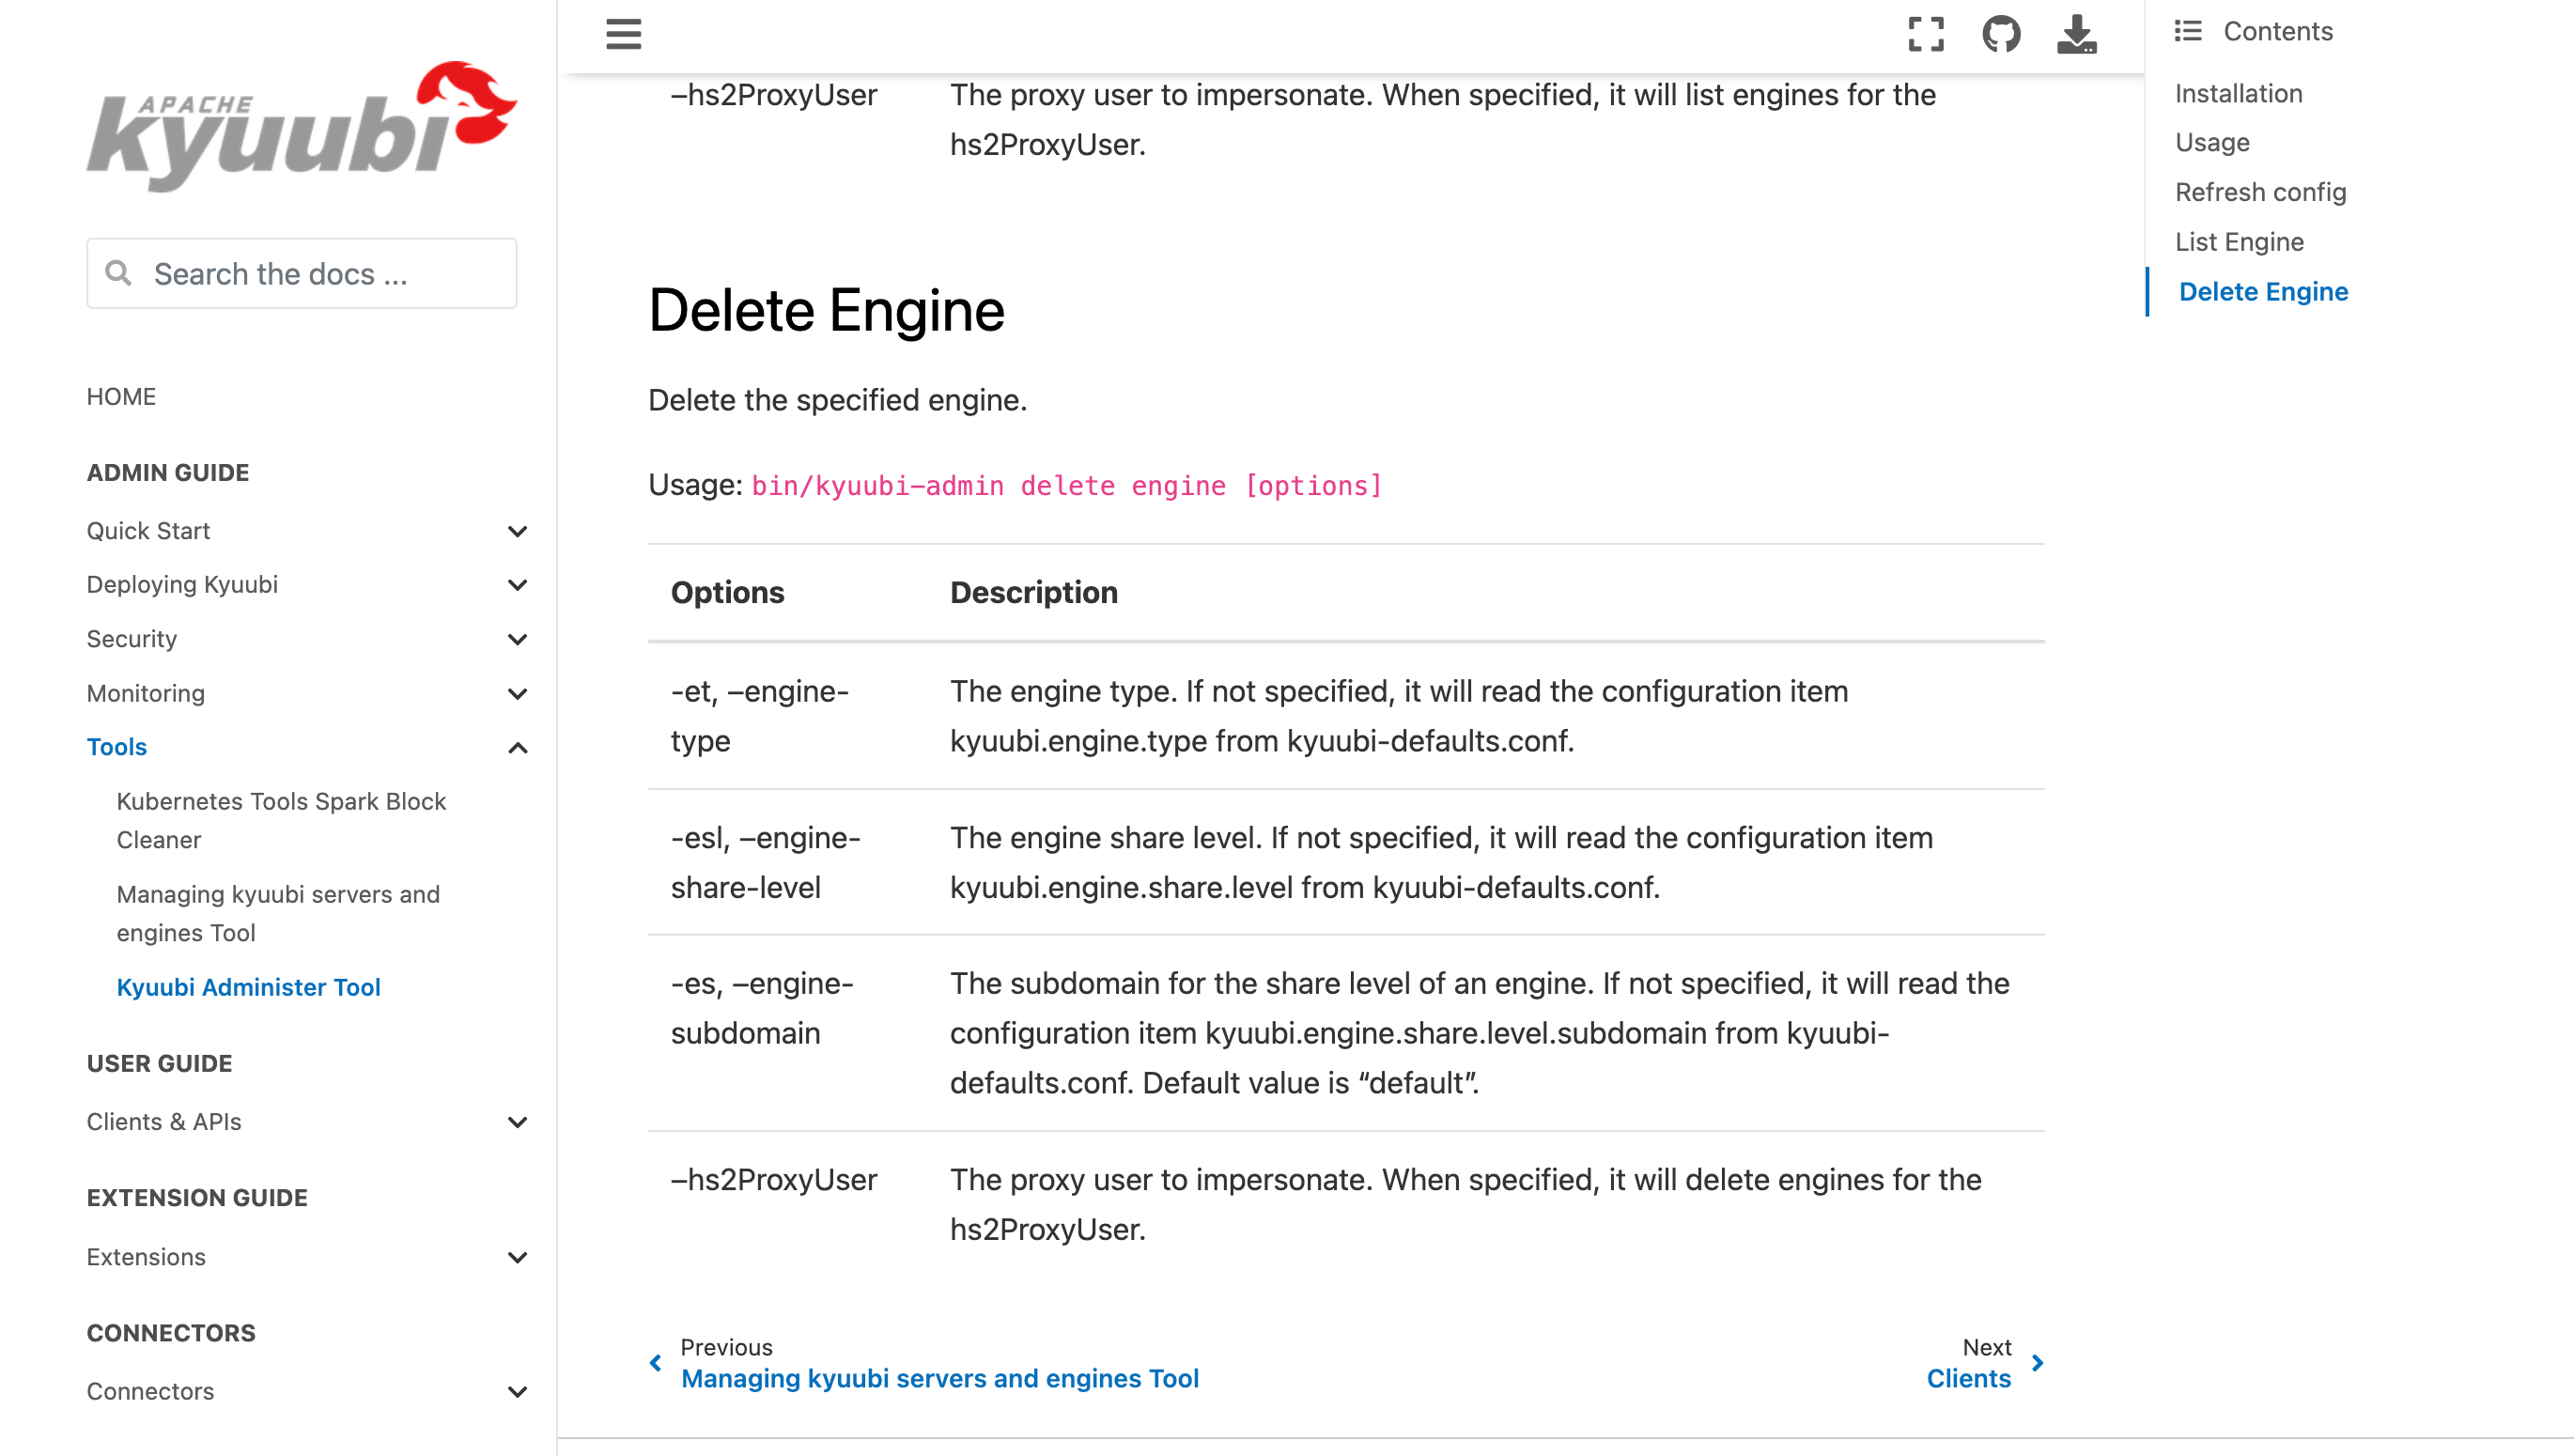Open Managing kyuubi servers and engines Tool link
Viewport: 2574px width, 1456px height.
coord(278,913)
